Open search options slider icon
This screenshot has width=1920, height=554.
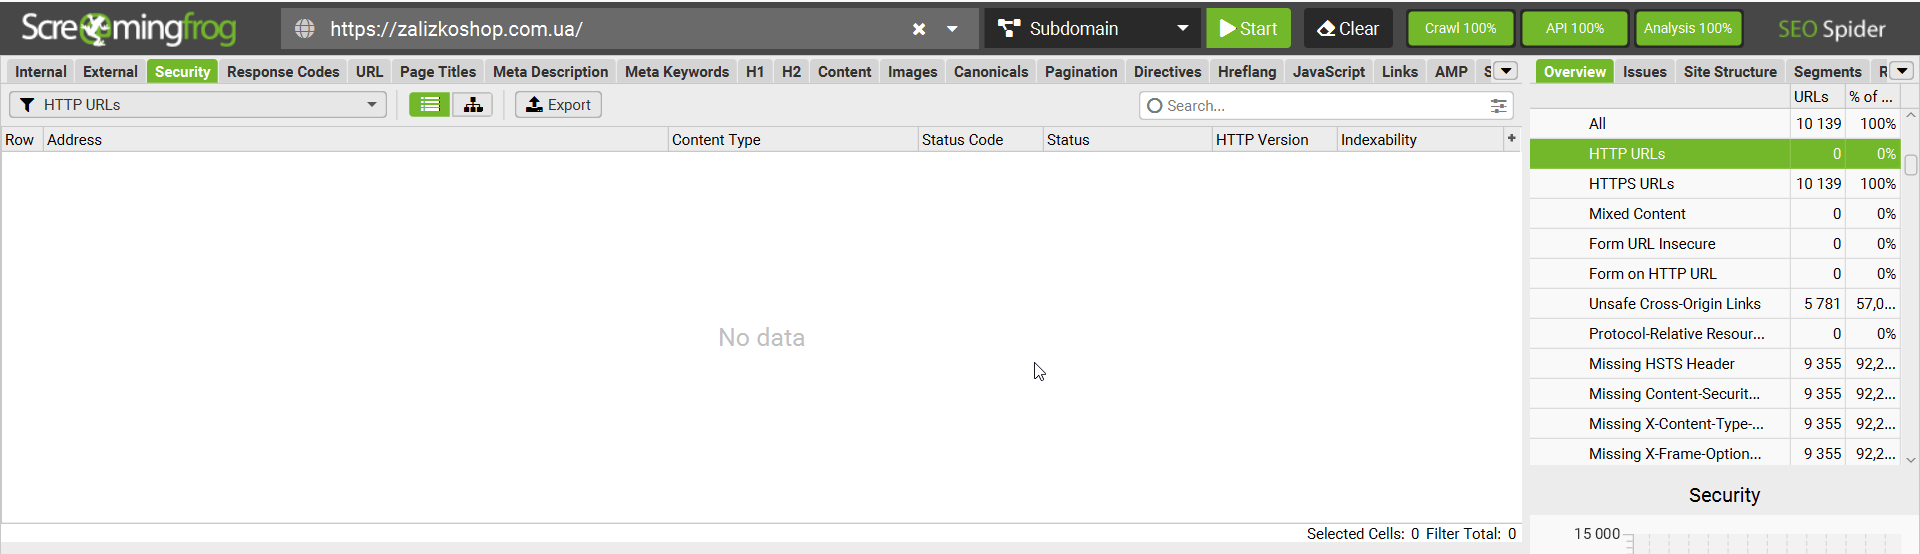(x=1498, y=105)
